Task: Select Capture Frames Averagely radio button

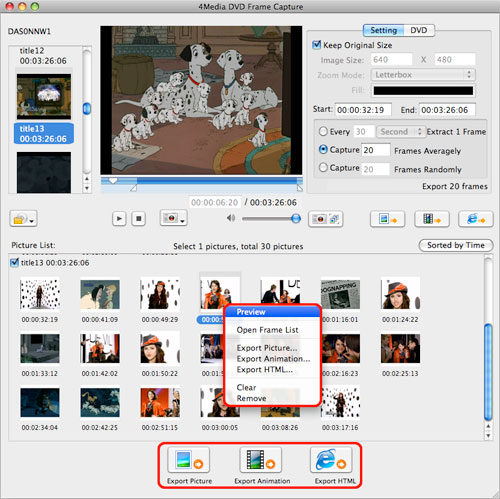Action: (323, 149)
